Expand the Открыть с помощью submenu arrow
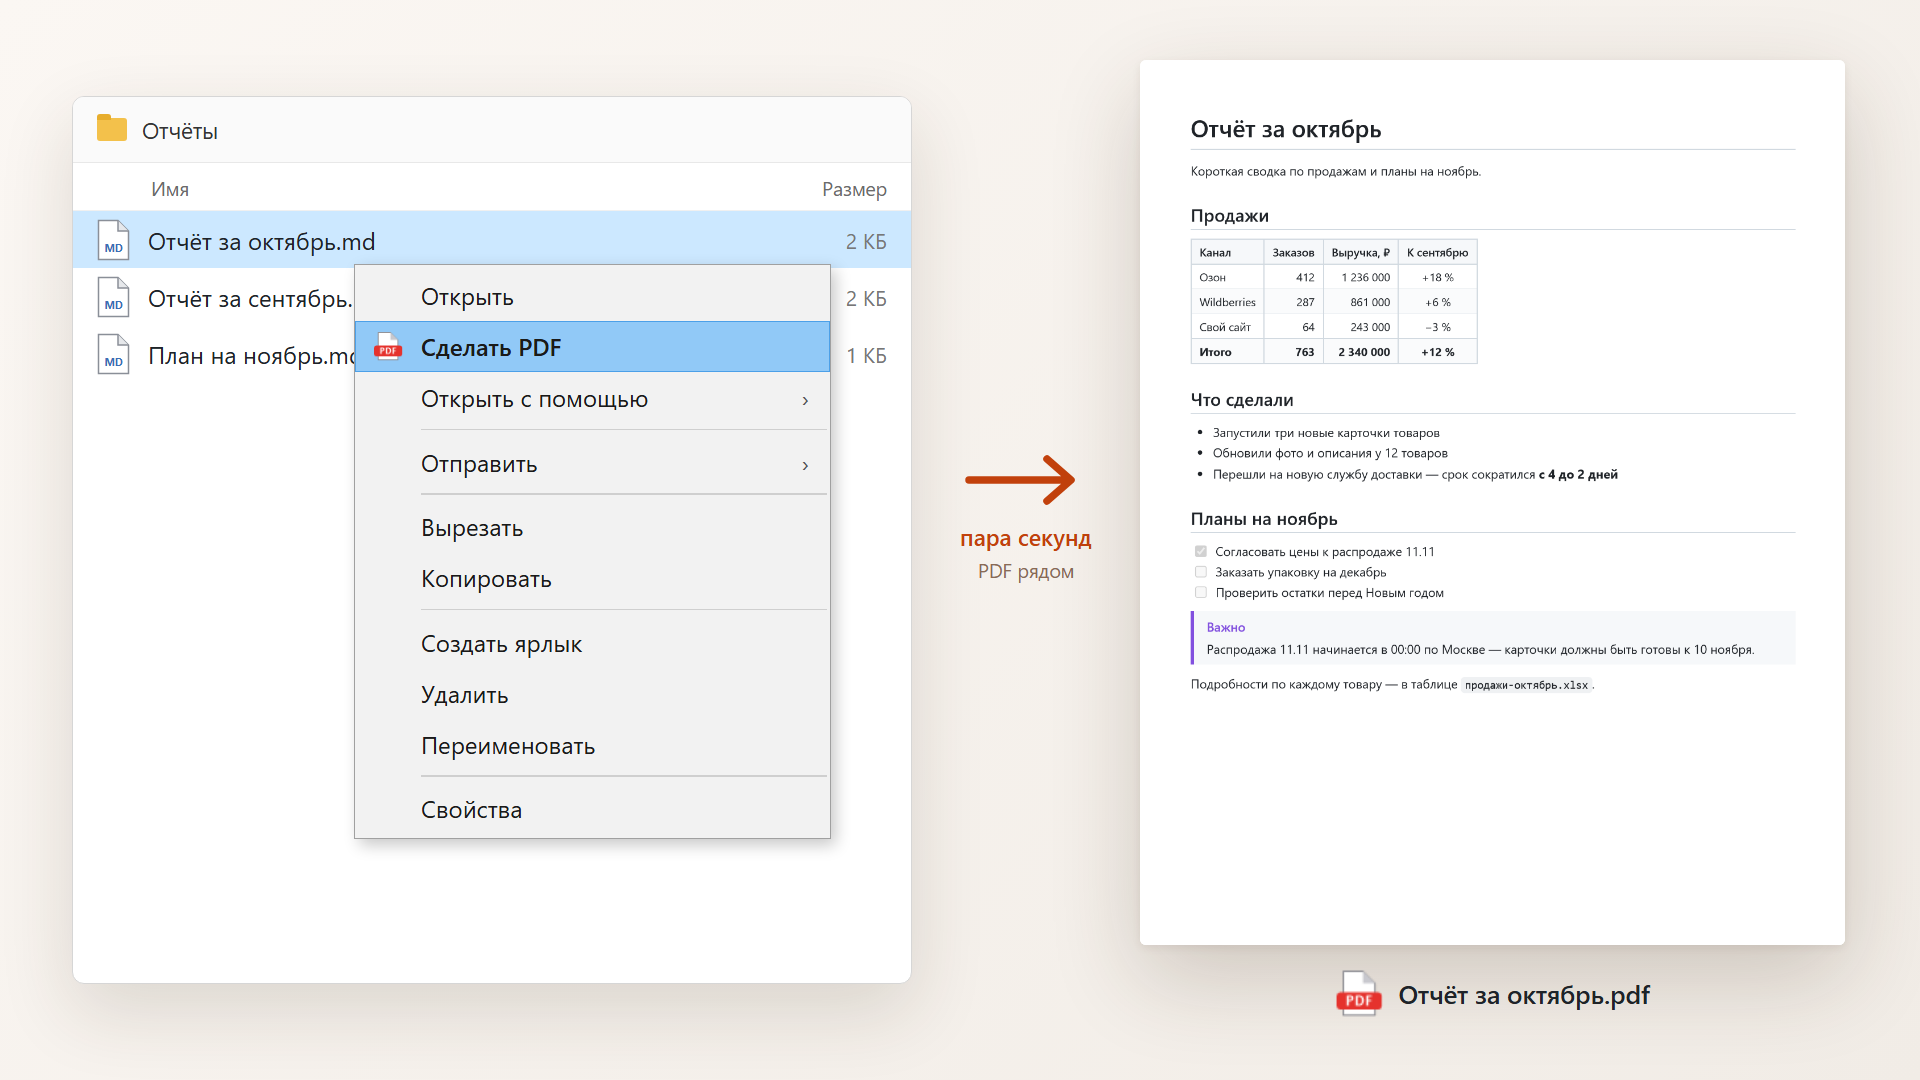The height and width of the screenshot is (1080, 1920). pos(805,400)
